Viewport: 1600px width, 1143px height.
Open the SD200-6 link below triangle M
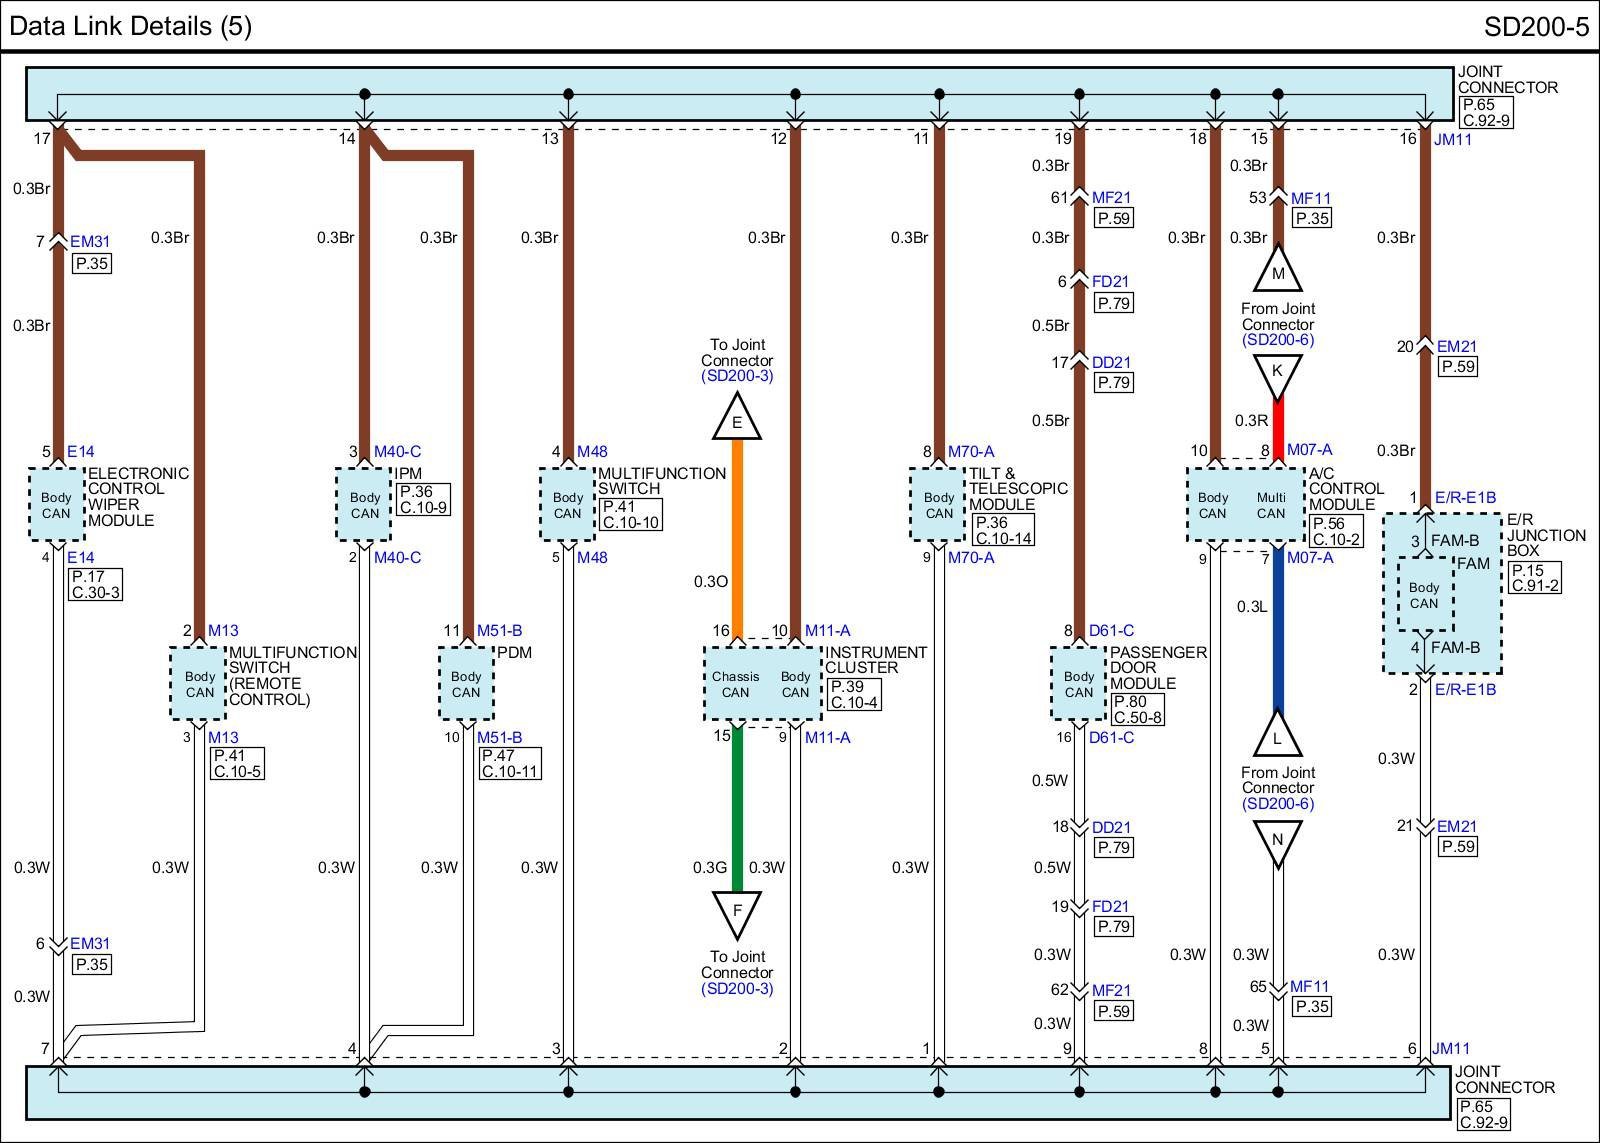coord(1277,340)
